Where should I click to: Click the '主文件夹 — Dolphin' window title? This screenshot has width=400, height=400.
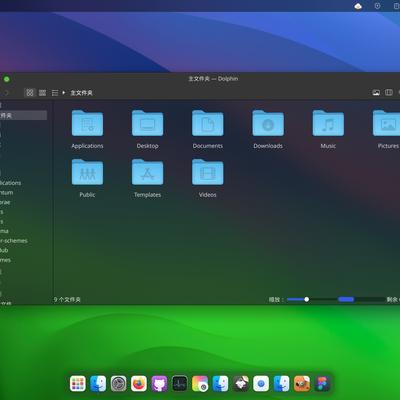pos(213,79)
